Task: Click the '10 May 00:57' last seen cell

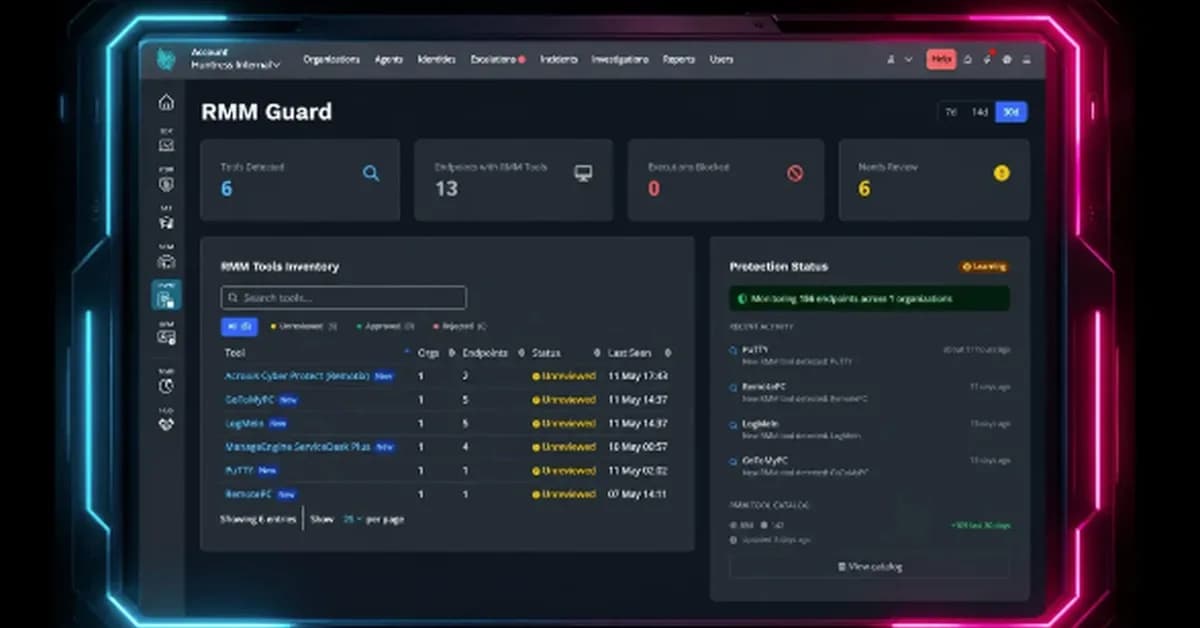Action: click(x=638, y=447)
